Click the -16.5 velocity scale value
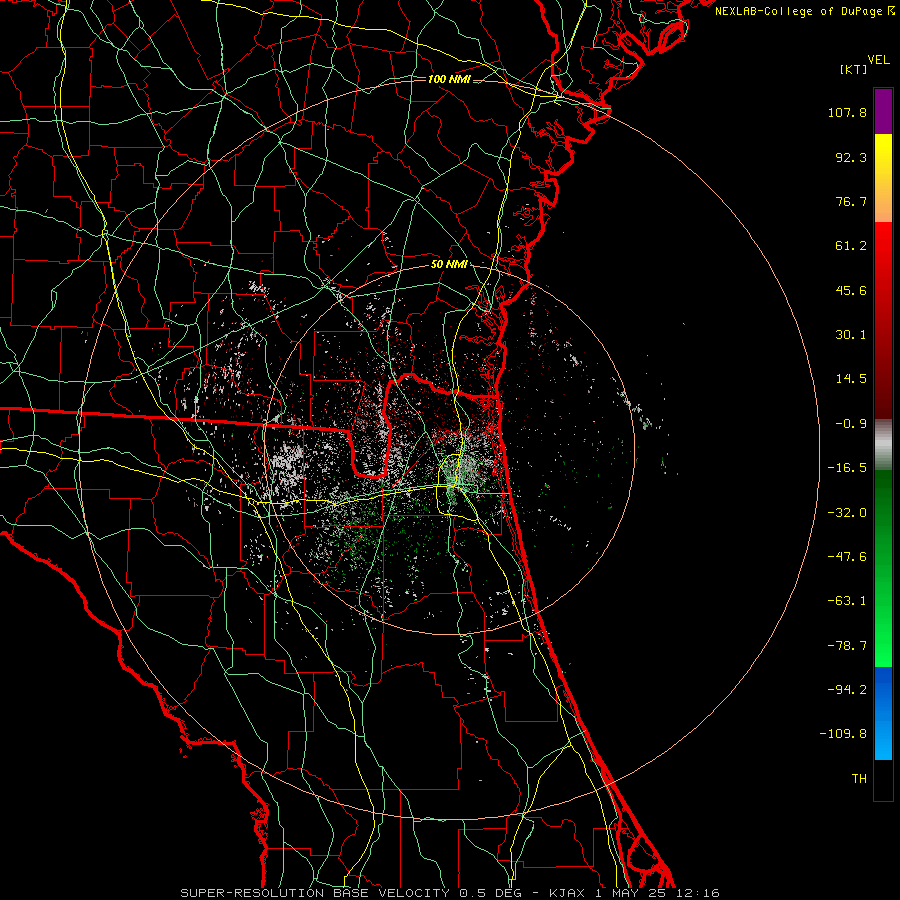900x900 pixels. (847, 468)
